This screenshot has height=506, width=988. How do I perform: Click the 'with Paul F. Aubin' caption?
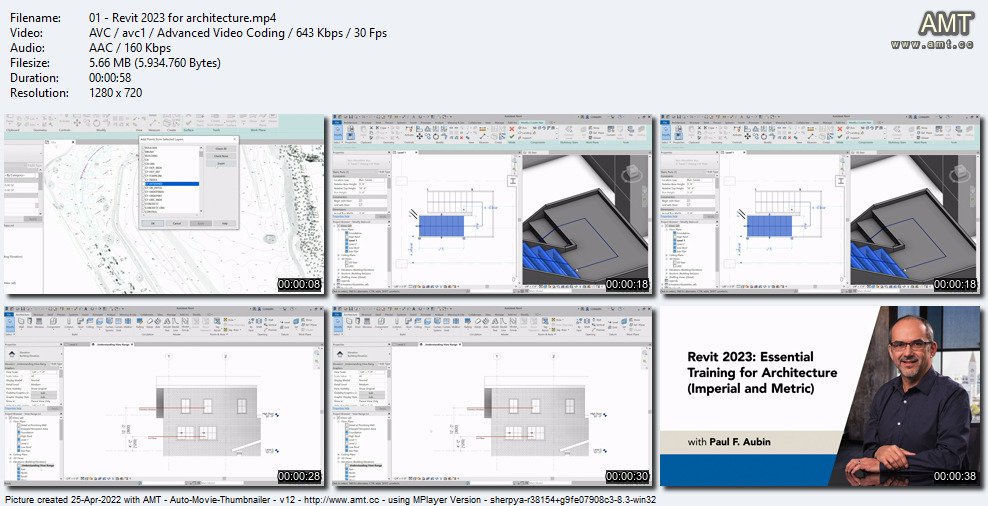point(729,442)
